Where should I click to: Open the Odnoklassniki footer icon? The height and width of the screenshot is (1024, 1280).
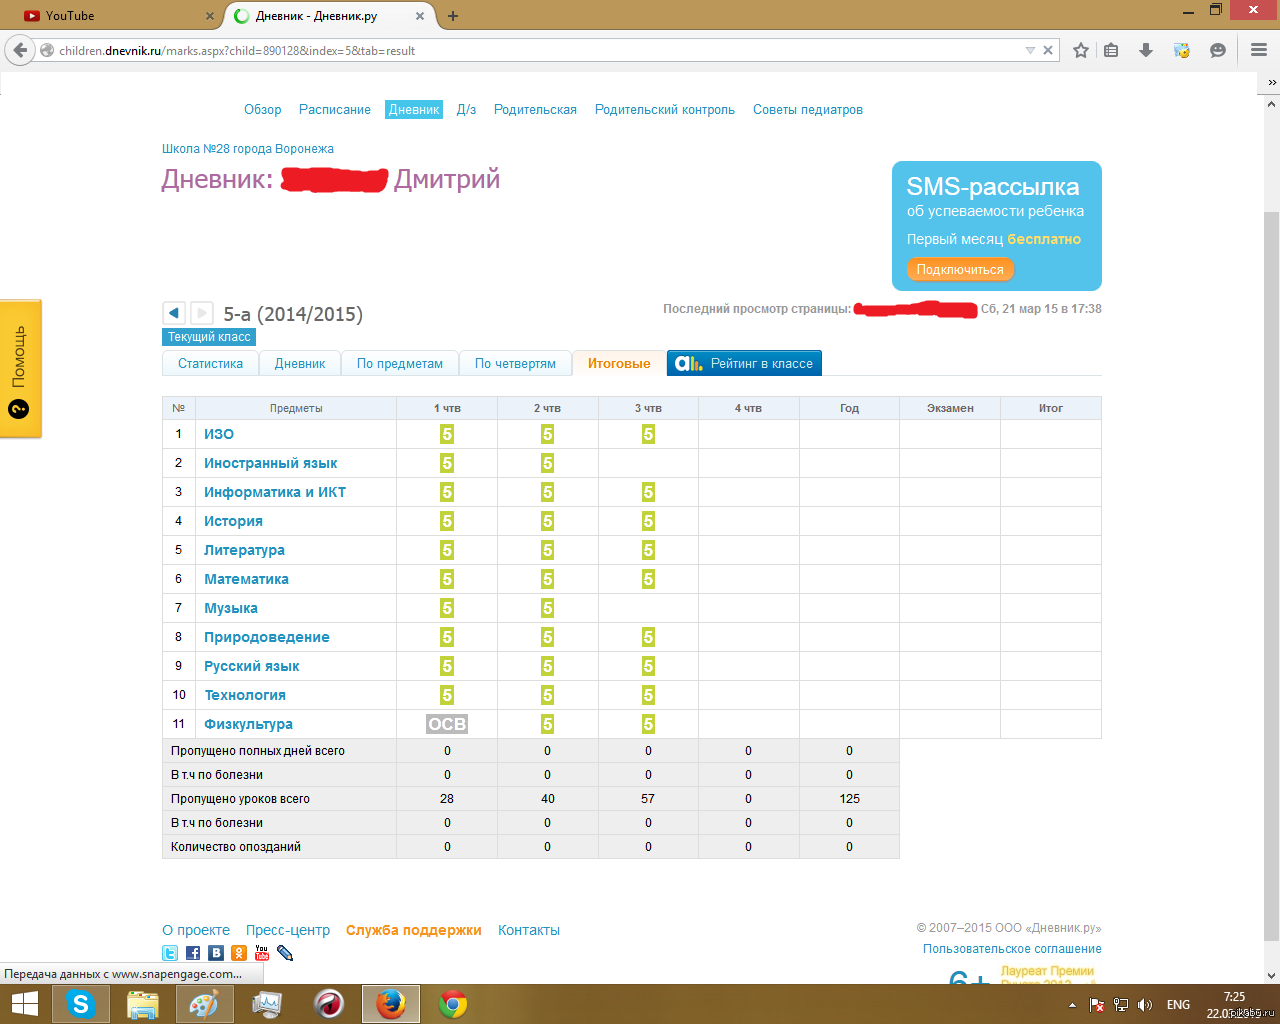[x=239, y=954]
